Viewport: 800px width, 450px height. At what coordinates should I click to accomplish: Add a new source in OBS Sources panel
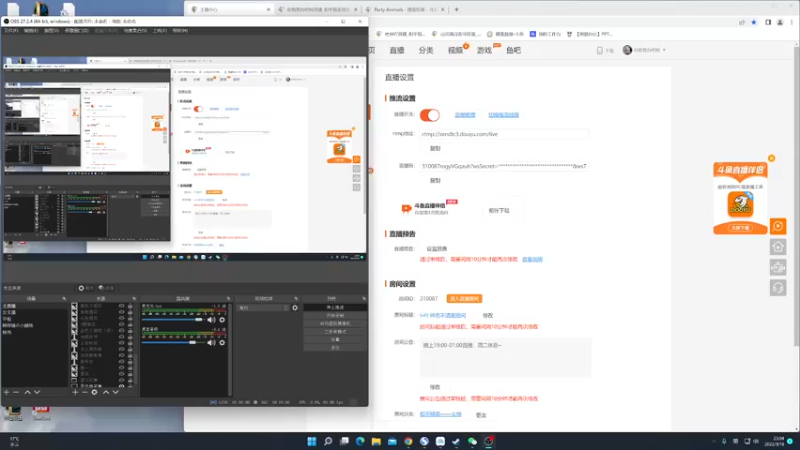[x=75, y=392]
